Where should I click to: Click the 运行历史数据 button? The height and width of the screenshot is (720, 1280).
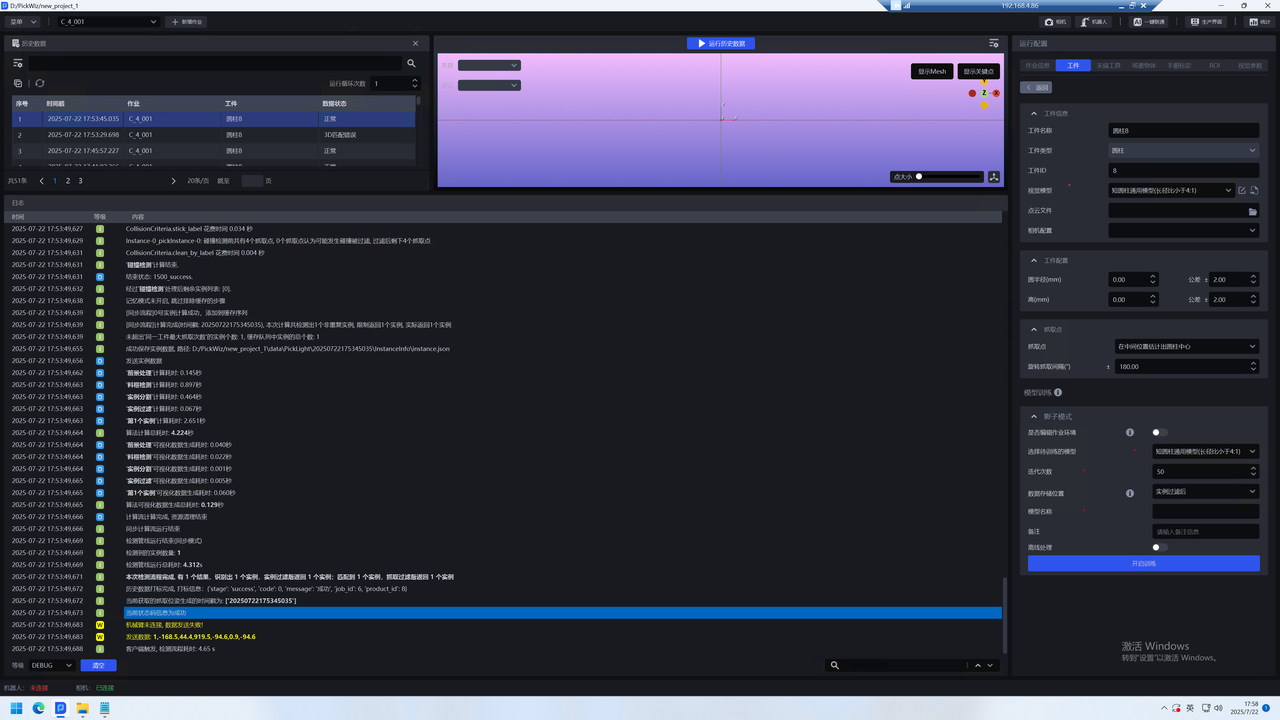[721, 44]
